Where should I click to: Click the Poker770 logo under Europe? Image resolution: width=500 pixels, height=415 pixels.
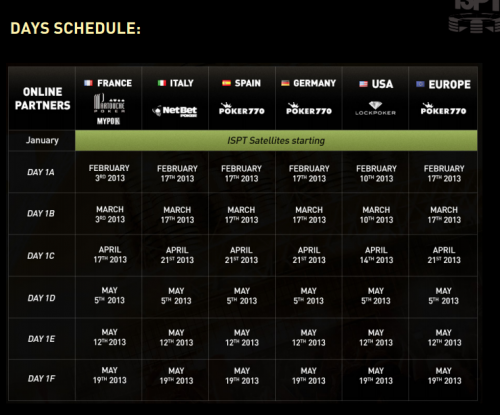(443, 109)
